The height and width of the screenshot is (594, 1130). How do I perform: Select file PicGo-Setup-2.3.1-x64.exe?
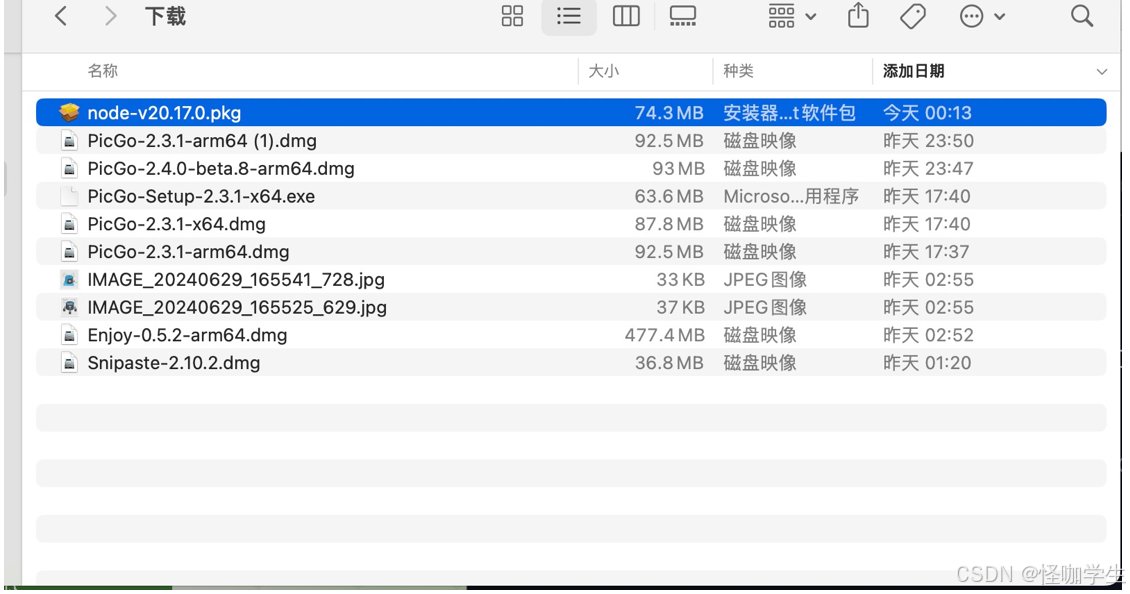tap(201, 196)
